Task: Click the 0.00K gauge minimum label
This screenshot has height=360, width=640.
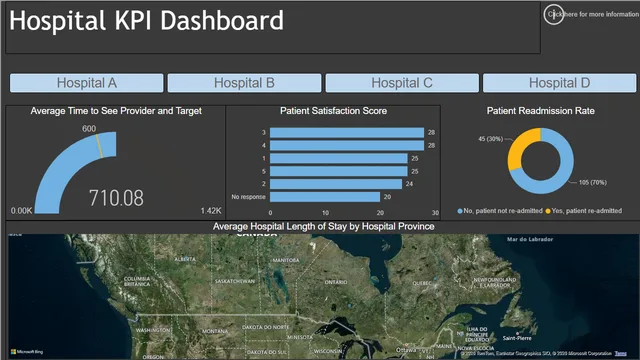Action: 21,211
